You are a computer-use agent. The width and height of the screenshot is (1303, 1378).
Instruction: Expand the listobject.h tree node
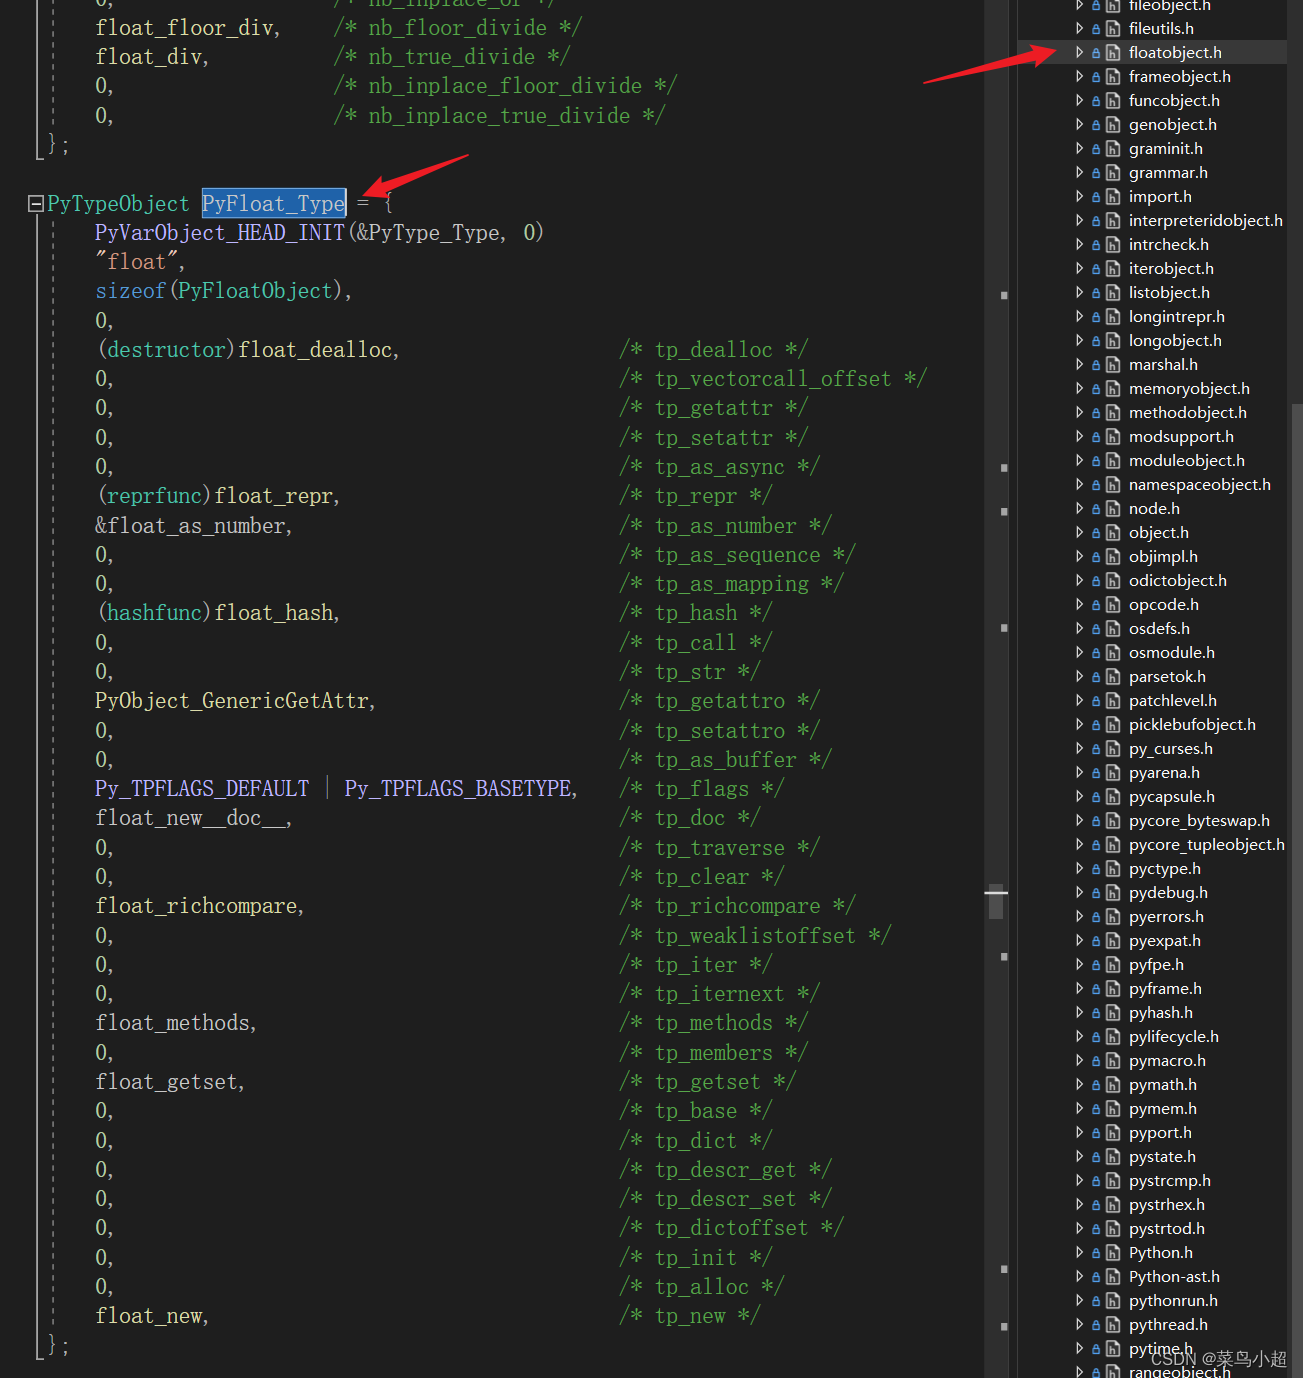(x=1080, y=292)
